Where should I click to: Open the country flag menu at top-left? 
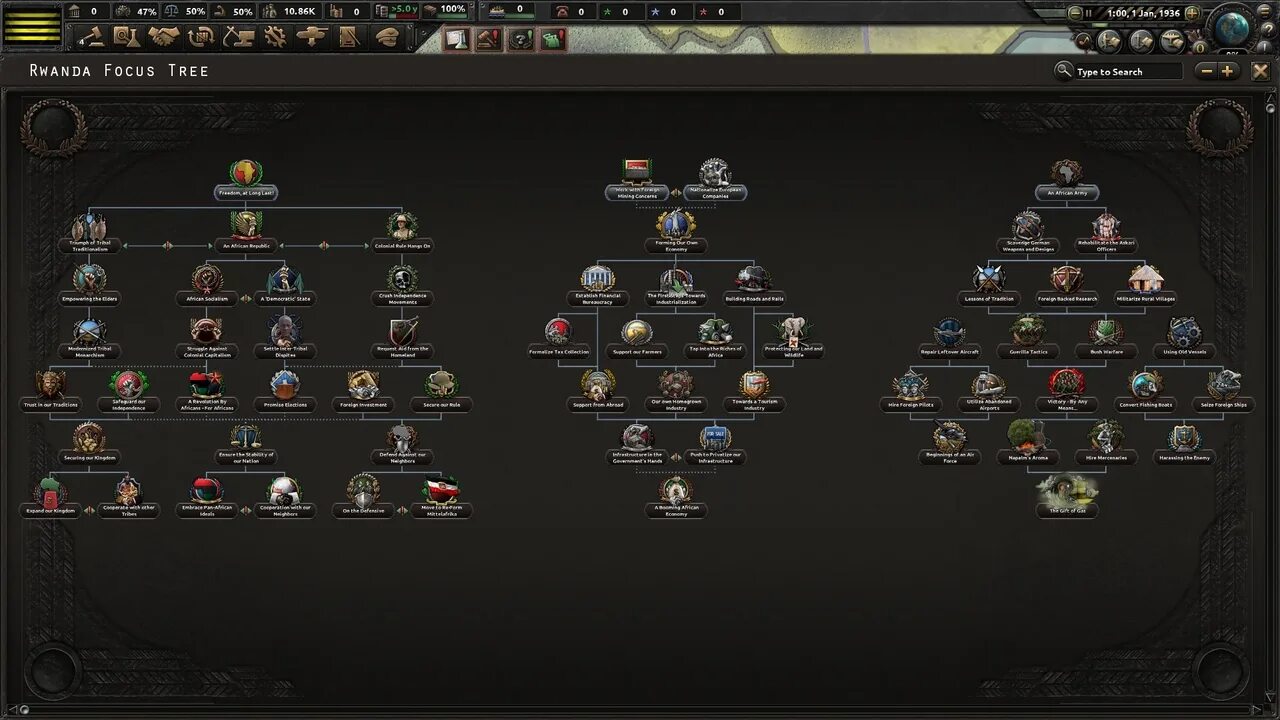(32, 27)
